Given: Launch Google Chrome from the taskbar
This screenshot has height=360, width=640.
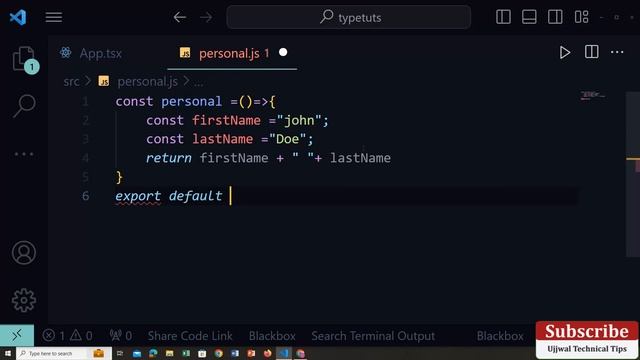Looking at the screenshot, I should coord(219,353).
